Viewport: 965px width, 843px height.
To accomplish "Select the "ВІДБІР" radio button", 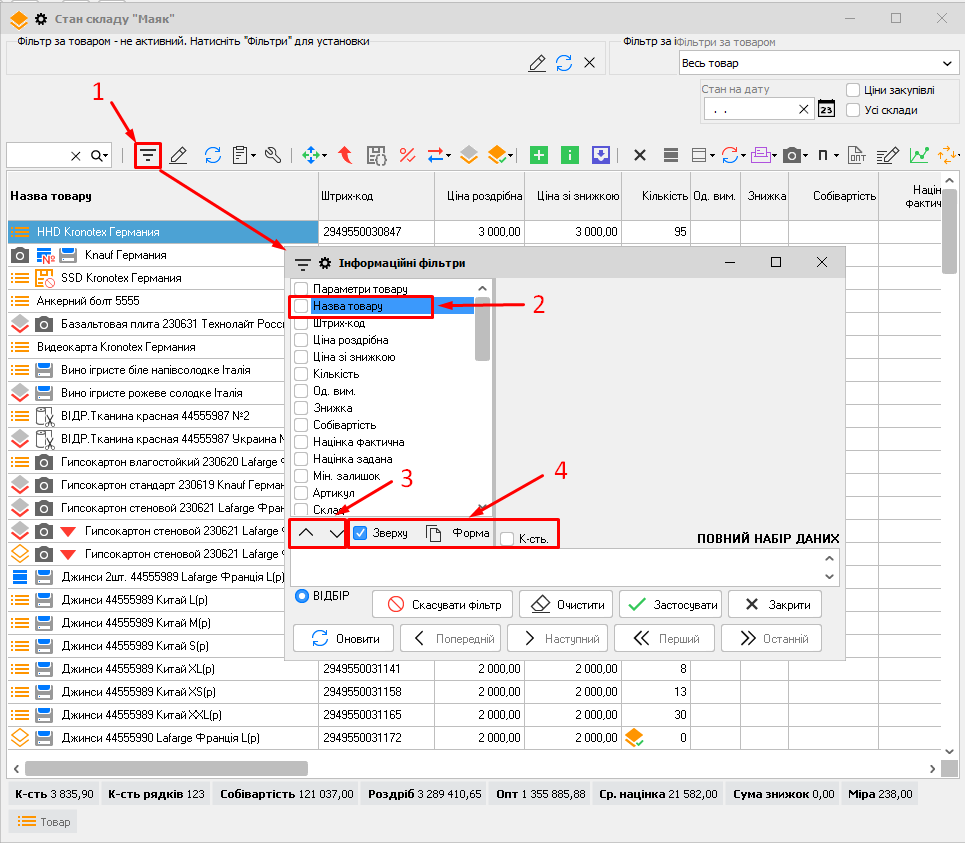I will [x=302, y=596].
